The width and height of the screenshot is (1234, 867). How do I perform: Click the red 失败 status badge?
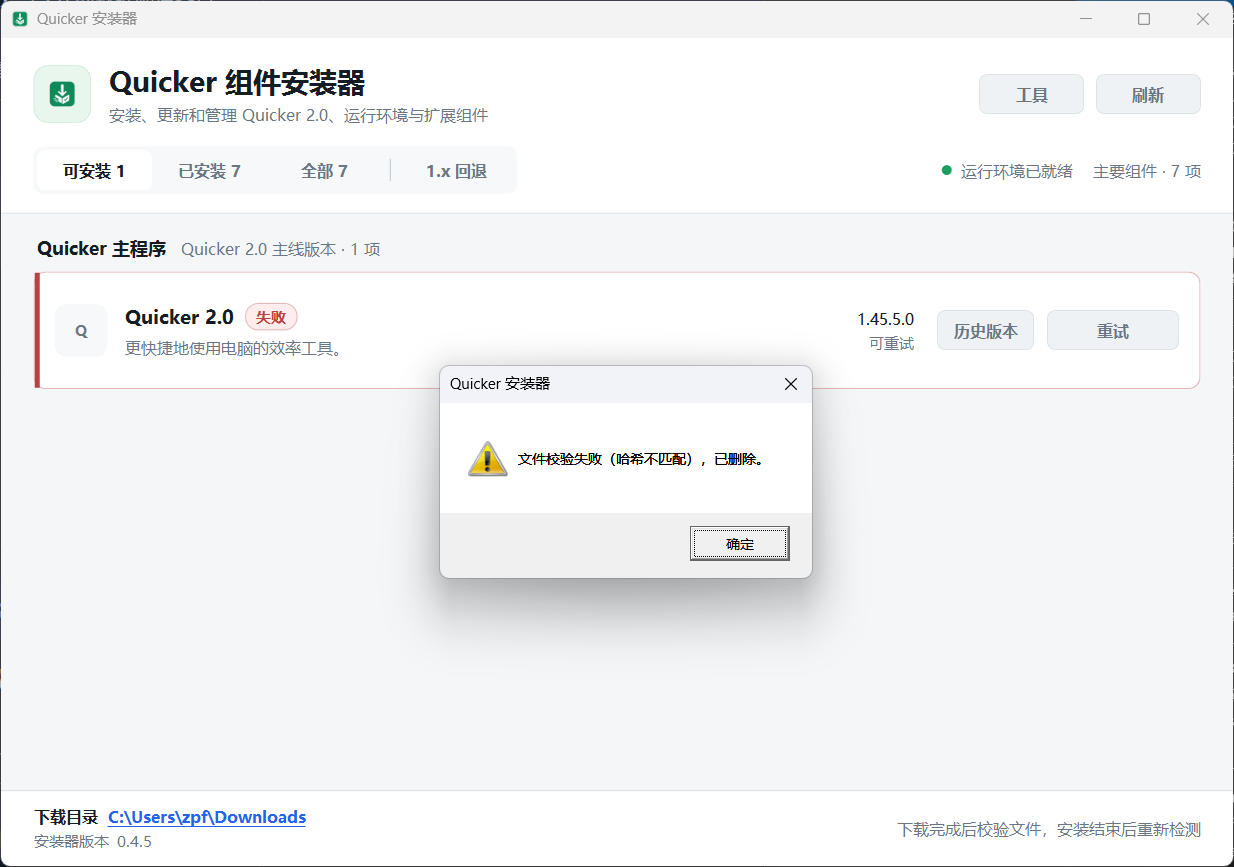click(271, 317)
